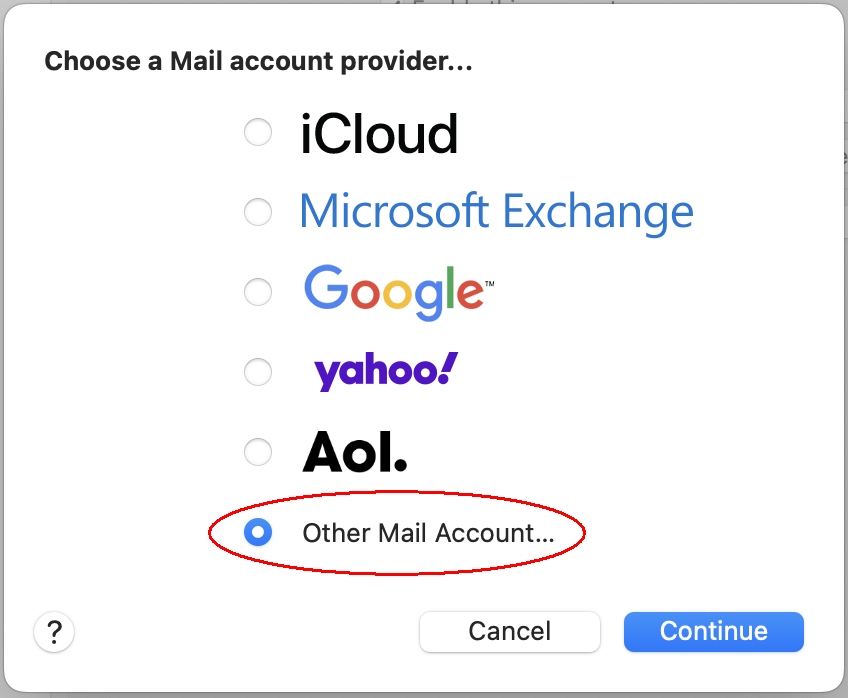848x698 pixels.
Task: Click the "Choose a Mail account provider..." heading
Action: [x=258, y=62]
